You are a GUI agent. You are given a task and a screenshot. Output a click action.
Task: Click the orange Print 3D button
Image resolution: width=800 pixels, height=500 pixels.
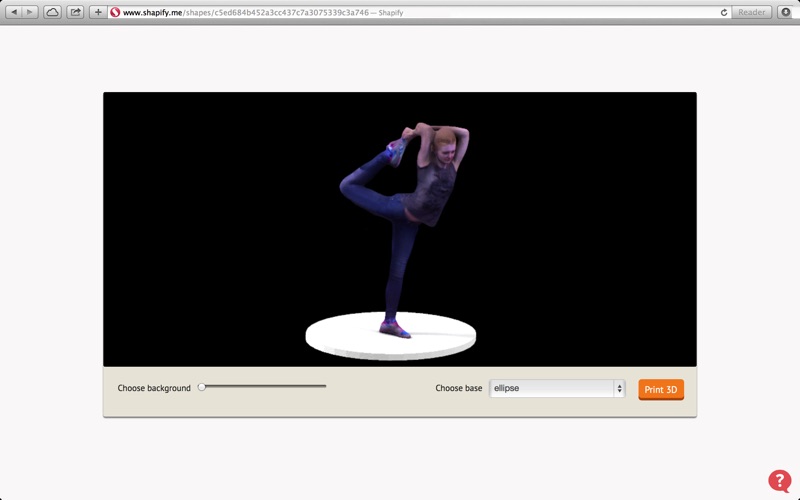(661, 390)
